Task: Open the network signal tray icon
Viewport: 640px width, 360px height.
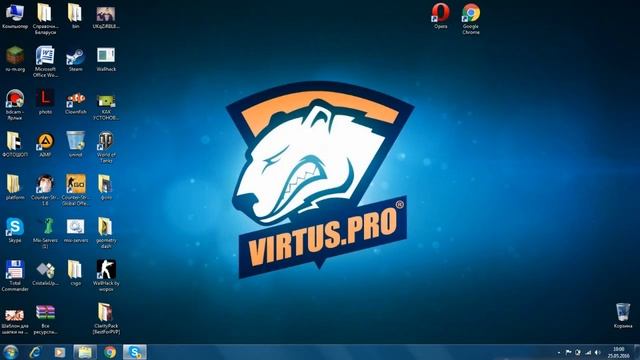Action: coord(588,352)
